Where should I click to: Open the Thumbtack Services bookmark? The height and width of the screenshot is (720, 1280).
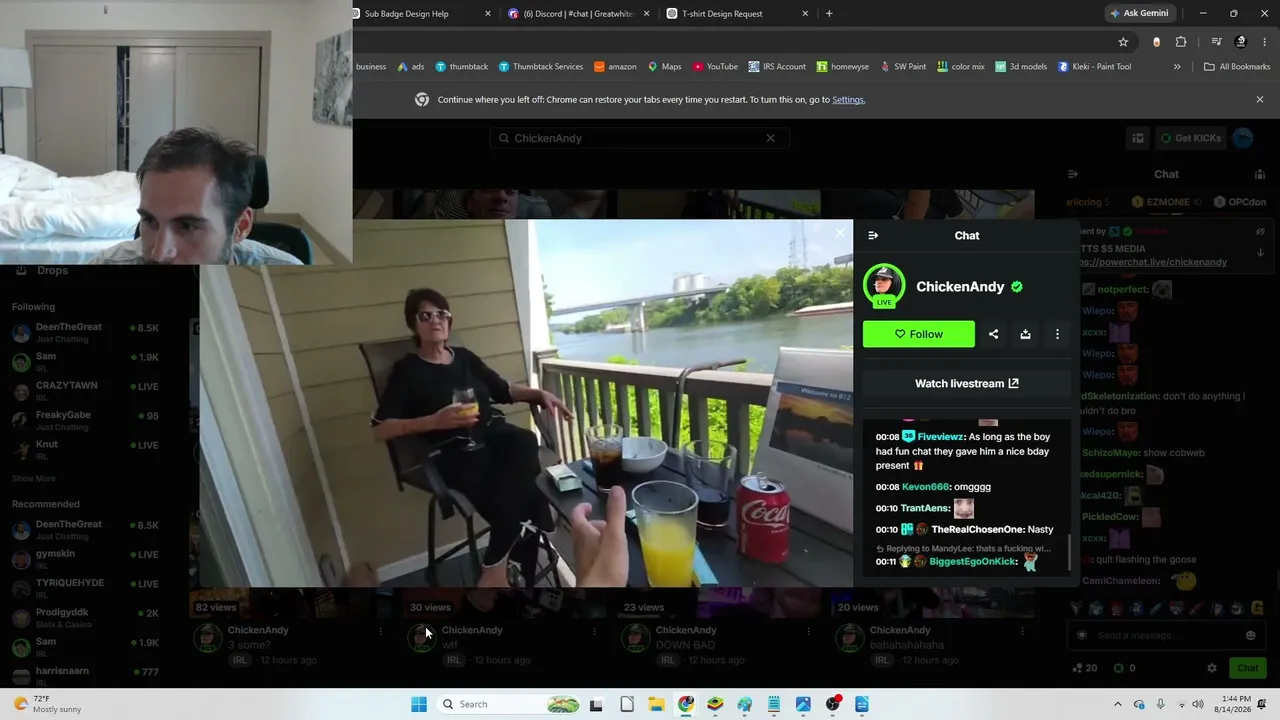tap(541, 67)
